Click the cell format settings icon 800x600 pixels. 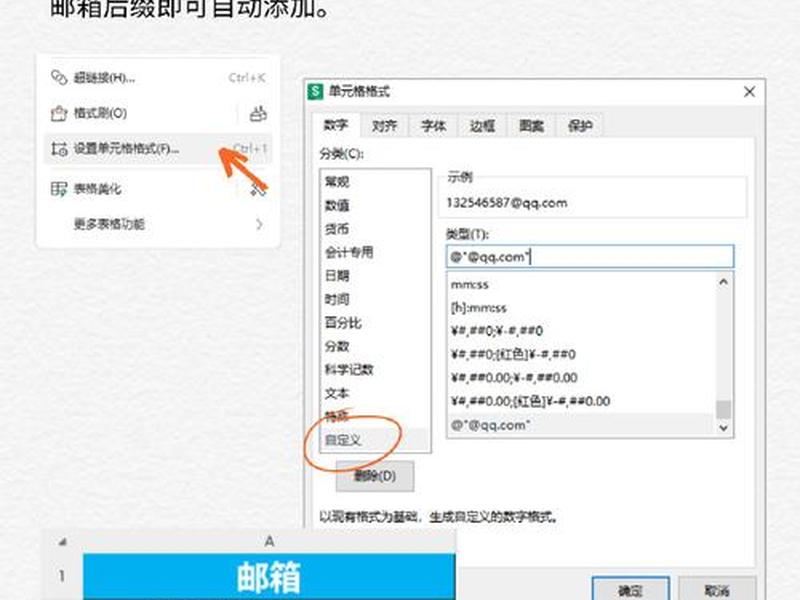(59, 149)
